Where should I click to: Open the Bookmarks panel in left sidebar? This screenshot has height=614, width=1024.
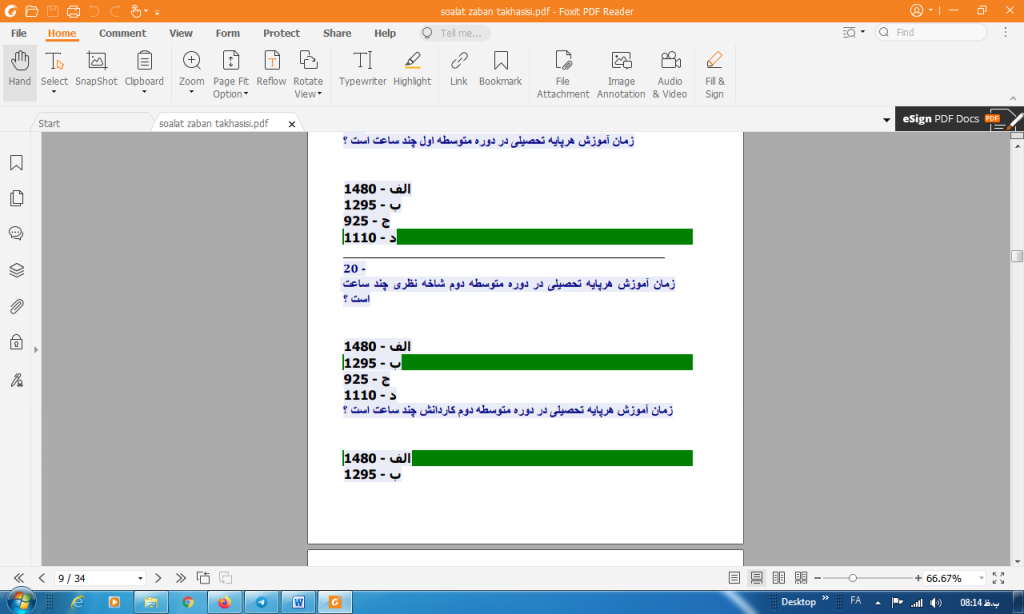pos(16,162)
